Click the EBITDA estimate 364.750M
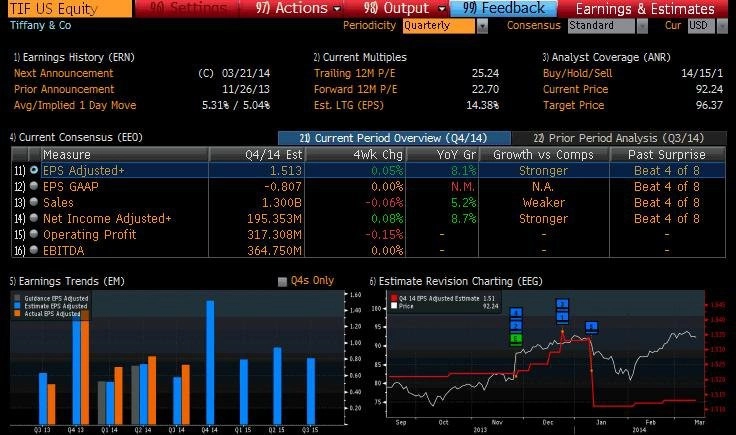736x435 pixels. [x=275, y=250]
